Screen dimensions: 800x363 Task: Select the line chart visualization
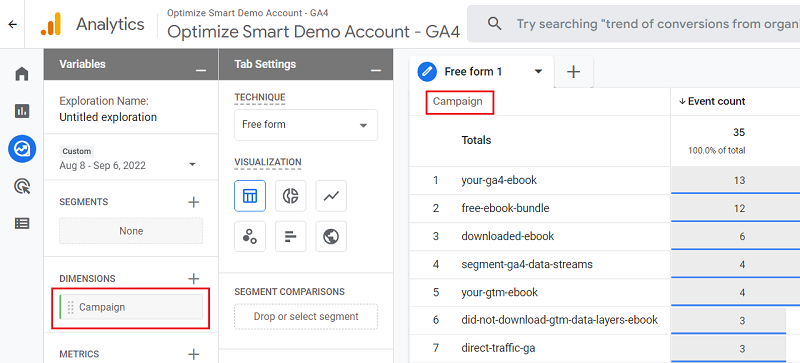coord(331,196)
